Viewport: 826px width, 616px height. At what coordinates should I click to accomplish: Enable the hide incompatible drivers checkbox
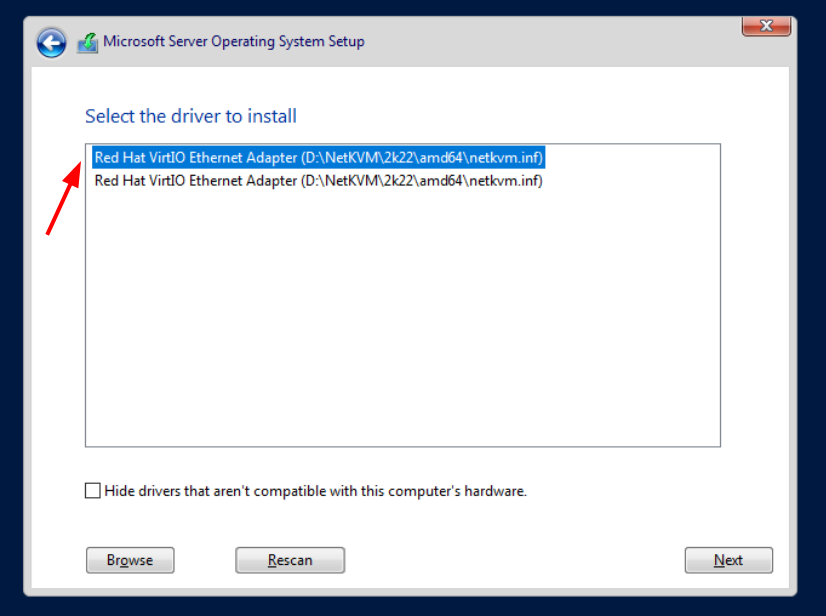[93, 491]
